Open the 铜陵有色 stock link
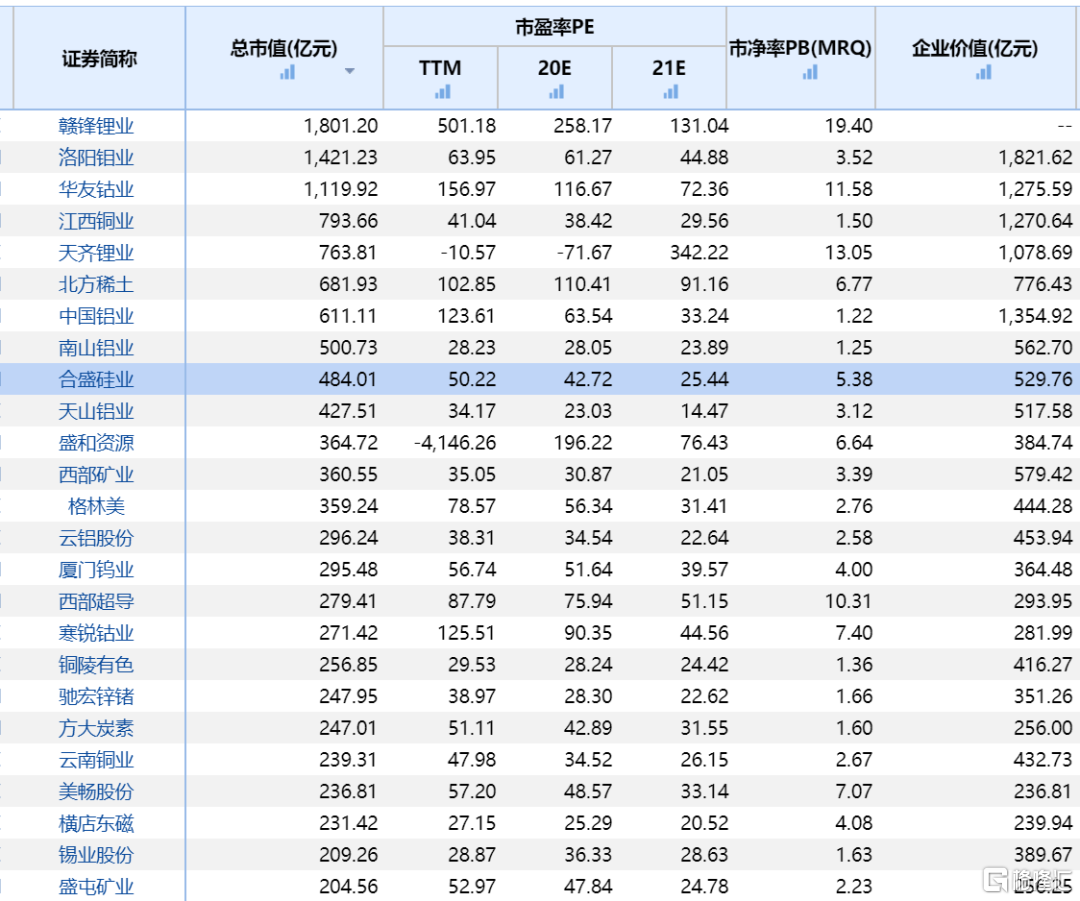This screenshot has width=1080, height=901. pyautogui.click(x=96, y=665)
